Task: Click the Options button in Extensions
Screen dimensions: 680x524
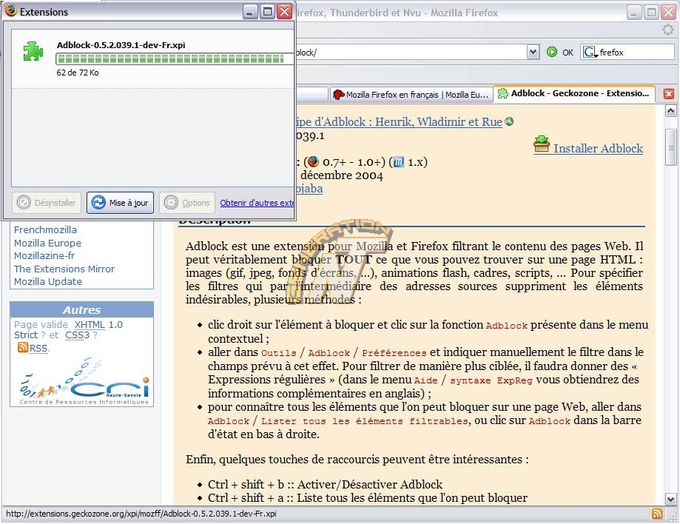Action: tap(187, 203)
